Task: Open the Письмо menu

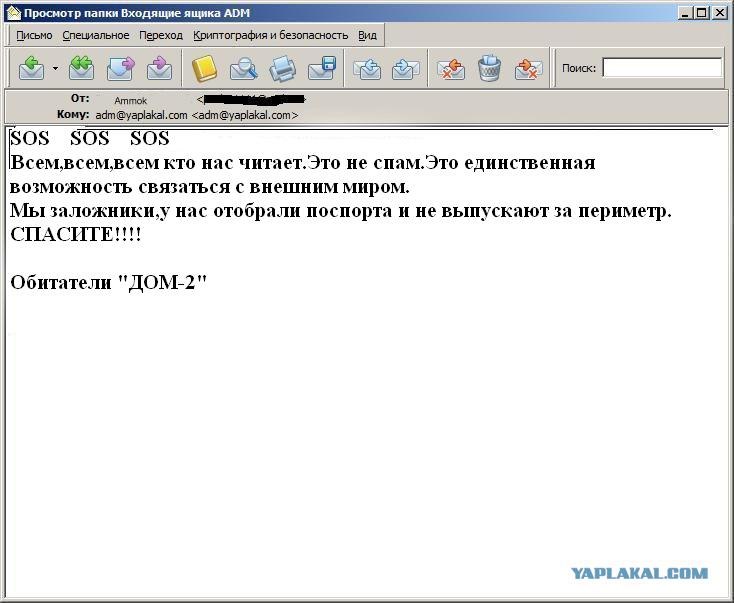Action: tap(34, 36)
